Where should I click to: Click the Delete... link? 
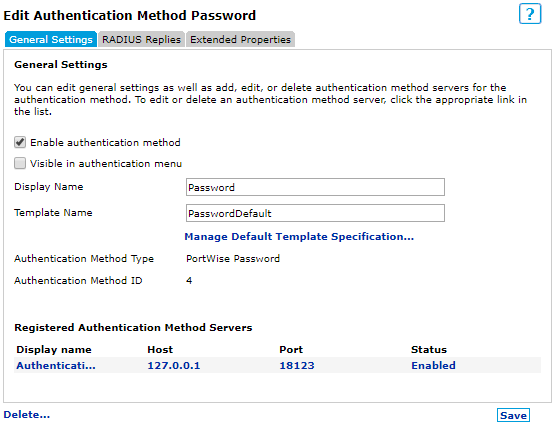pos(27,415)
